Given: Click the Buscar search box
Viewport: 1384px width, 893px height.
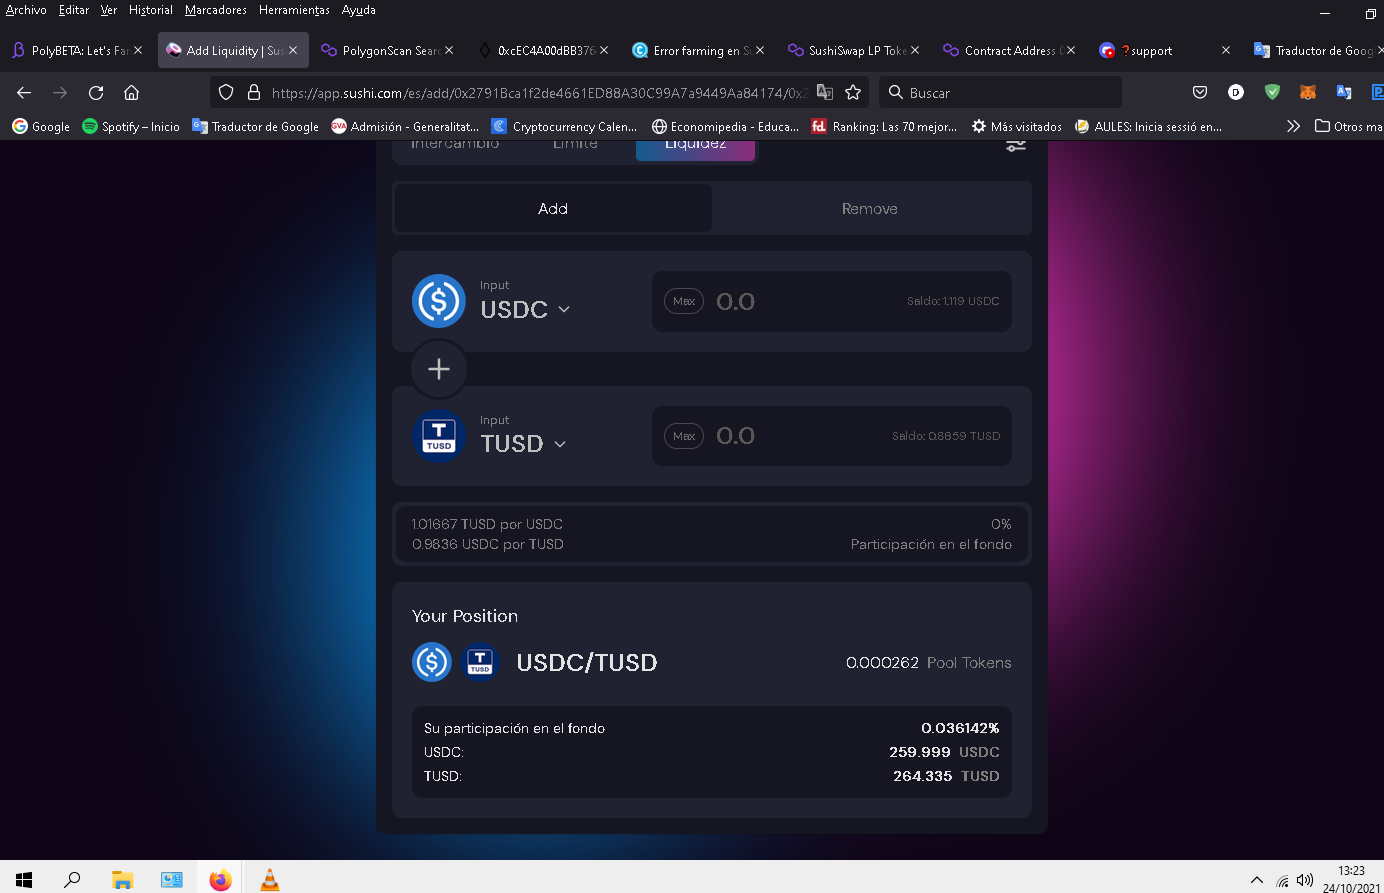Looking at the screenshot, I should [x=1000, y=92].
